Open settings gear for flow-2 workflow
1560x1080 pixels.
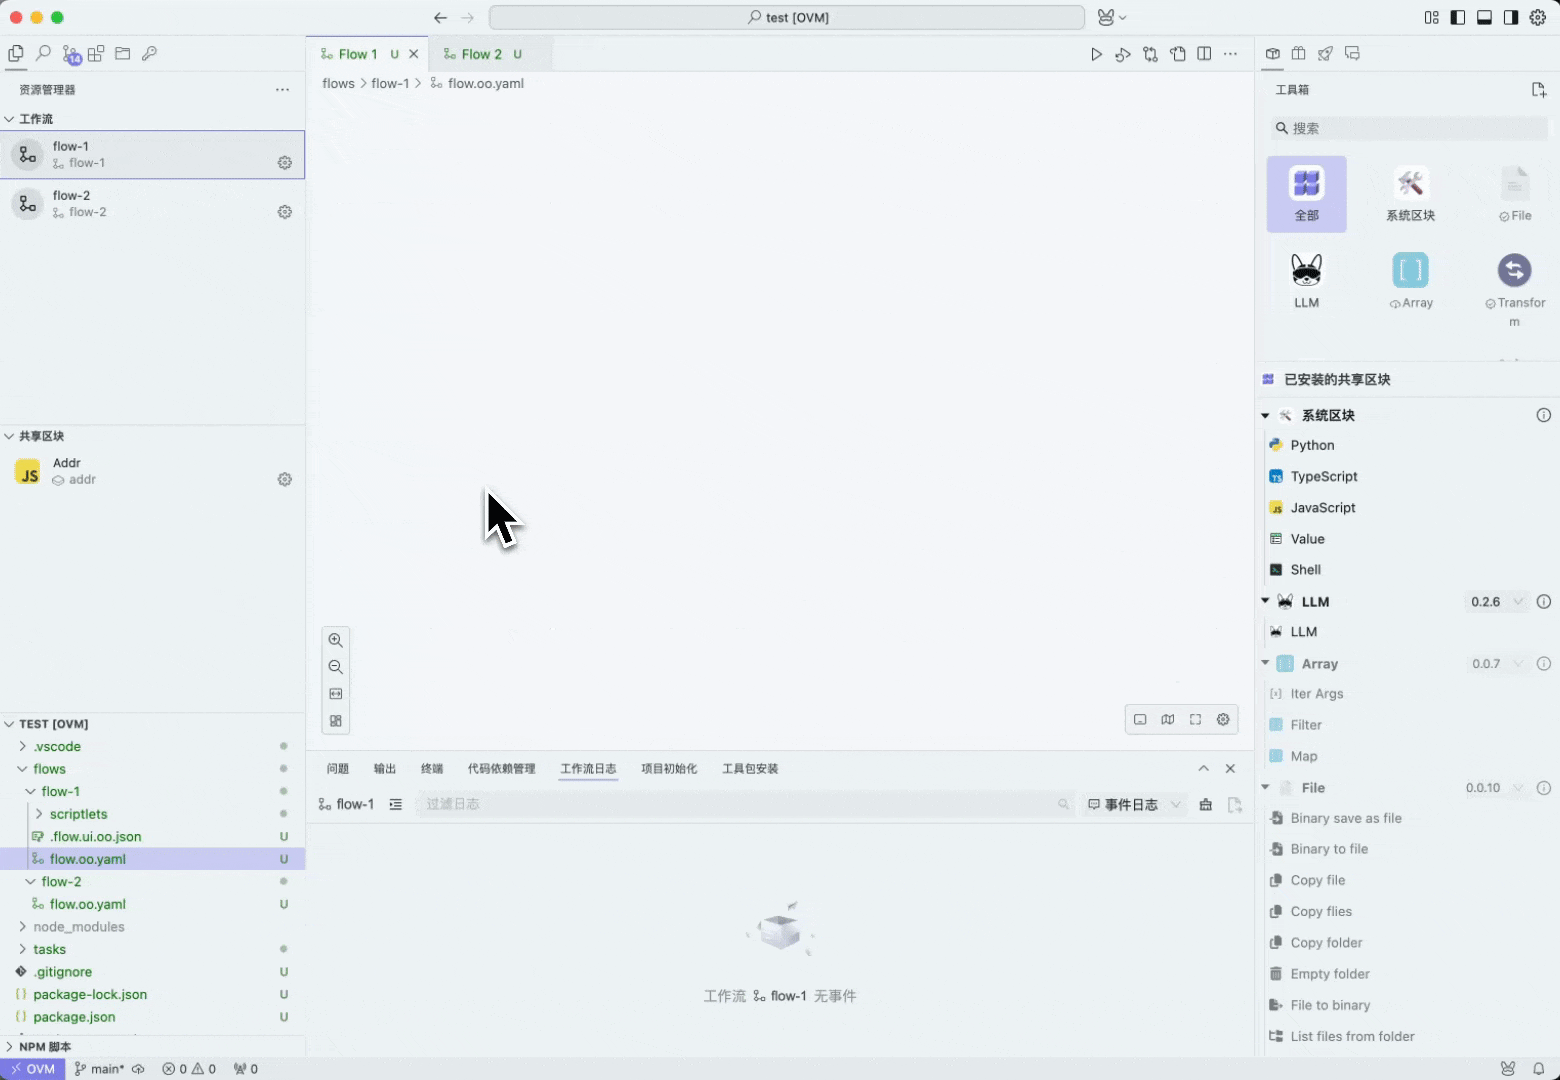pyautogui.click(x=285, y=212)
